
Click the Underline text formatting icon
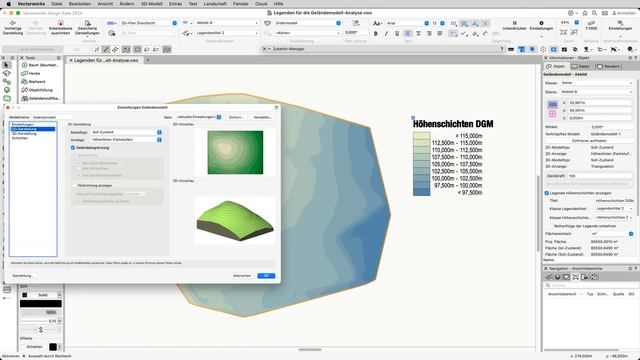pos(396,33)
